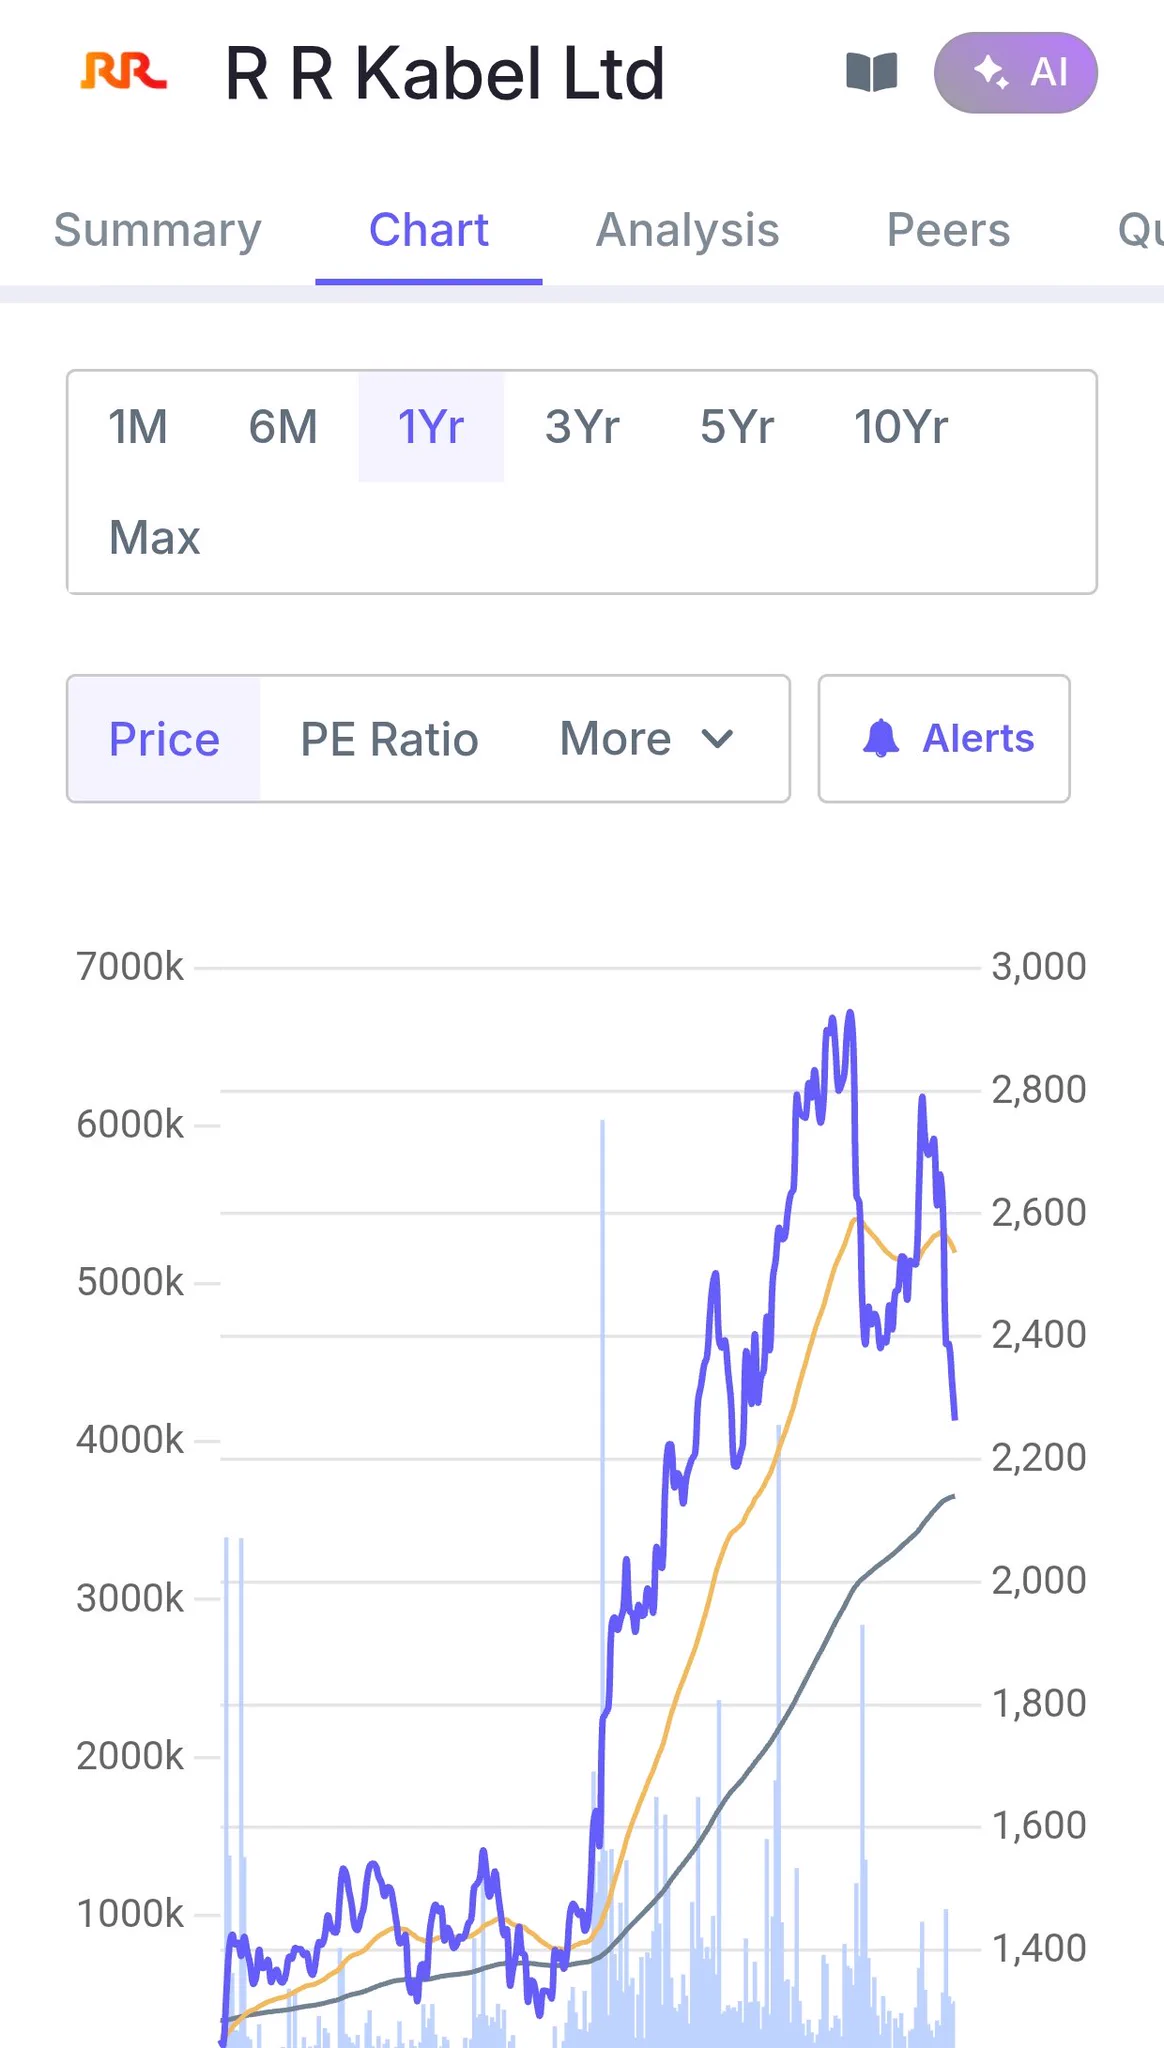The width and height of the screenshot is (1164, 2048).
Task: Click the 6000k volume axis label
Action: click(130, 1125)
